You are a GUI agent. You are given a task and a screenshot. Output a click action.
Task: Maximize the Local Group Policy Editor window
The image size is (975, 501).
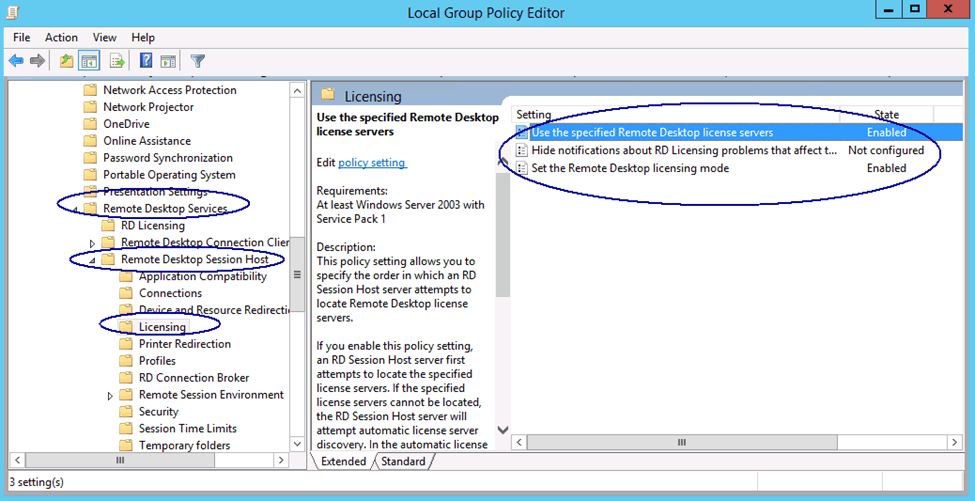click(915, 9)
